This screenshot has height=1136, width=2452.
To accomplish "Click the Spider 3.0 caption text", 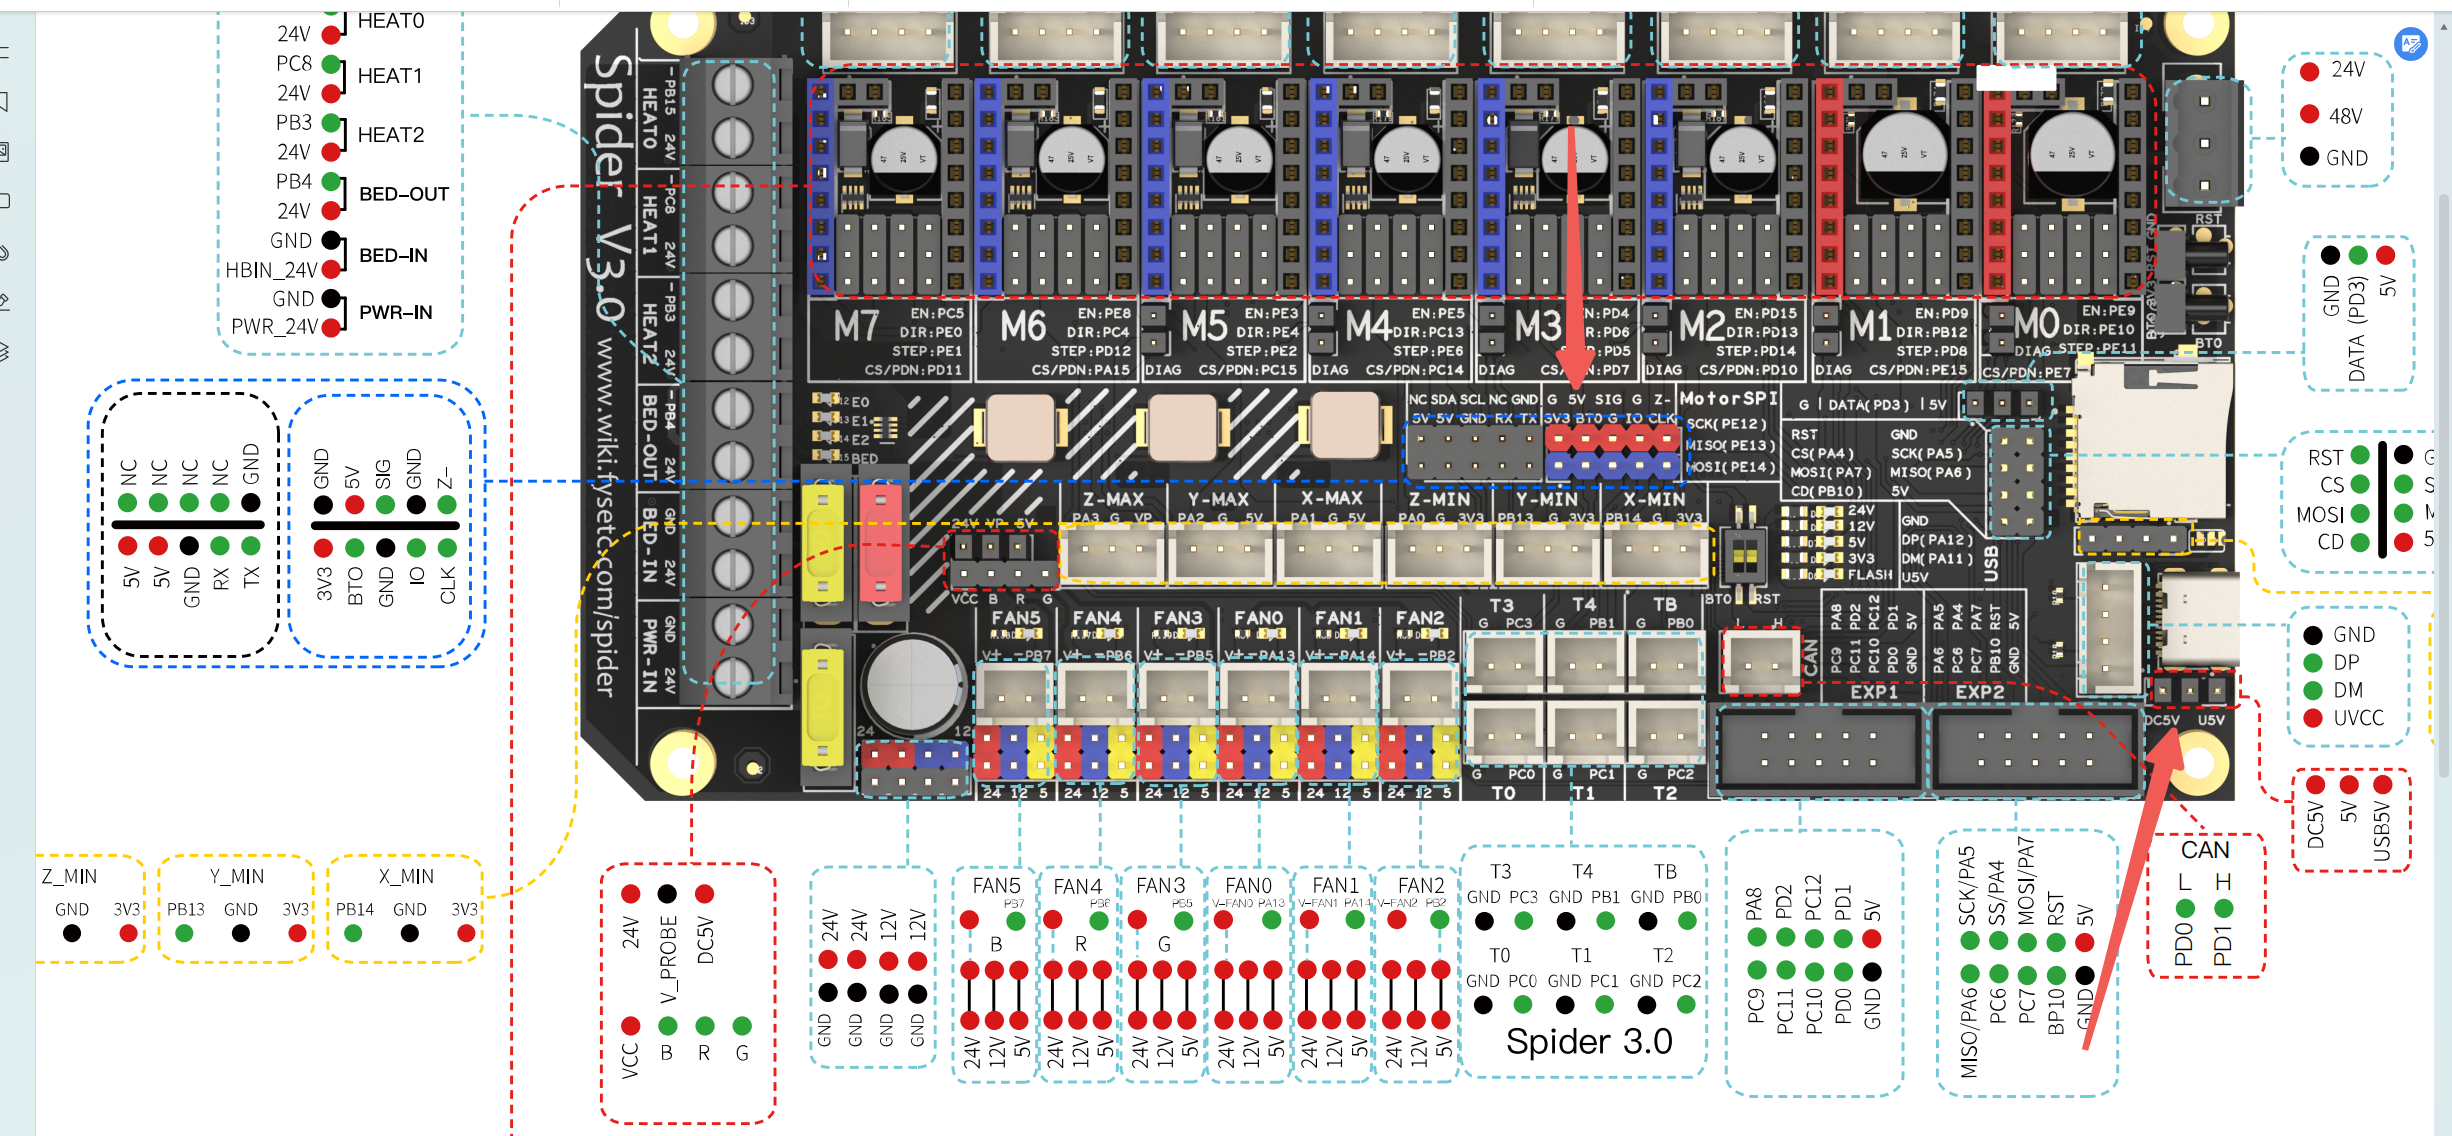I will (1589, 1041).
